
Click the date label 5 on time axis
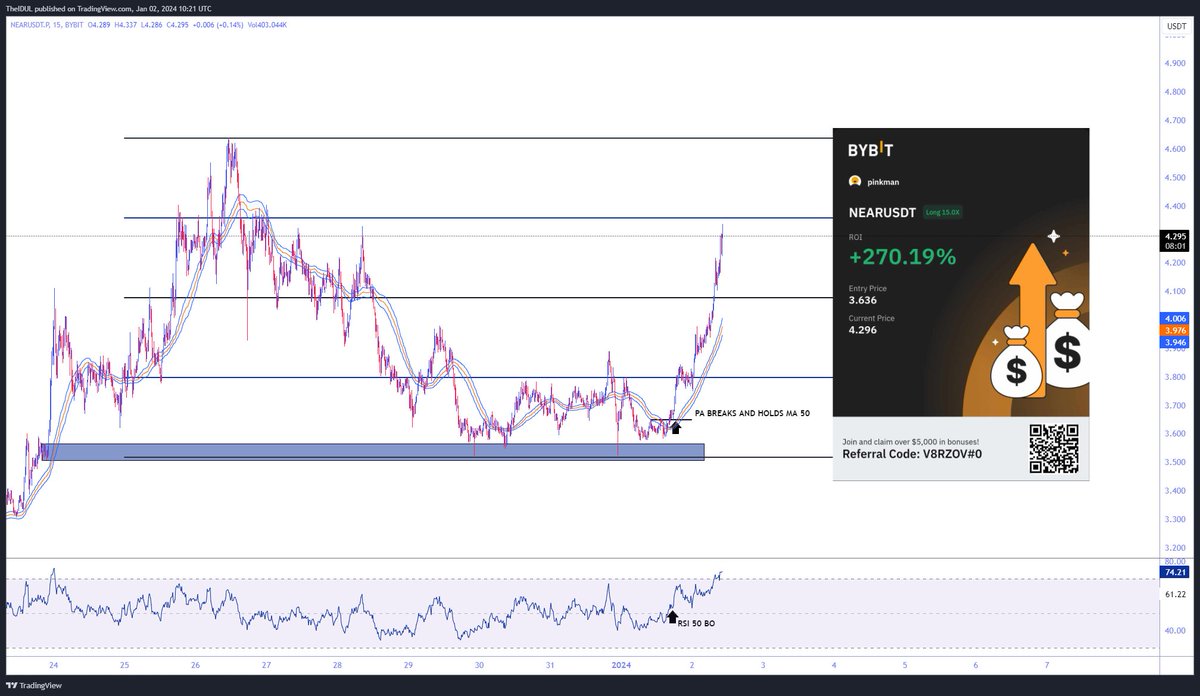(x=905, y=665)
